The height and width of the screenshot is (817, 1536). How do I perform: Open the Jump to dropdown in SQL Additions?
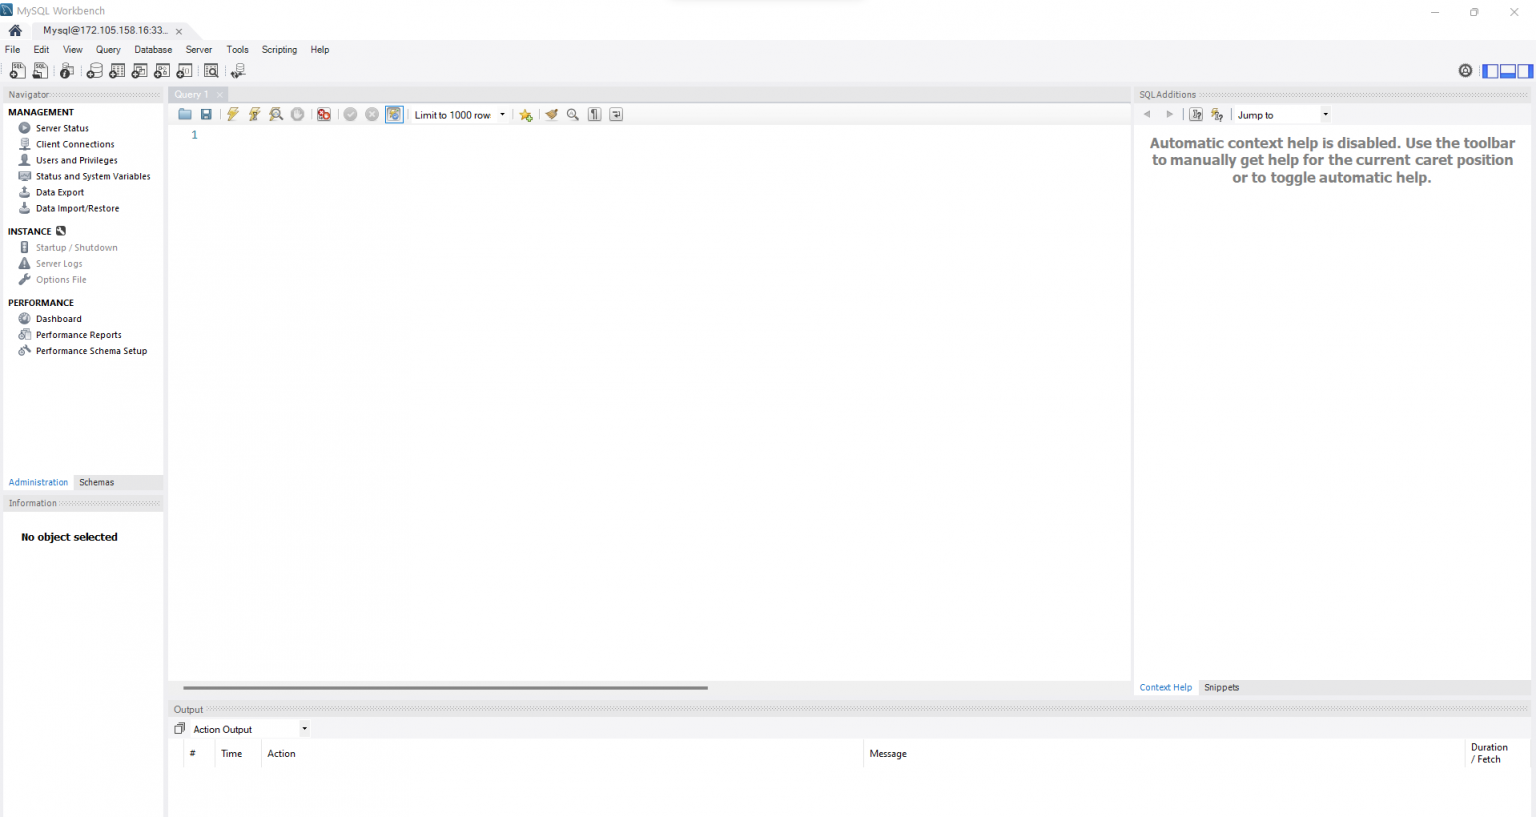[x=1325, y=114]
